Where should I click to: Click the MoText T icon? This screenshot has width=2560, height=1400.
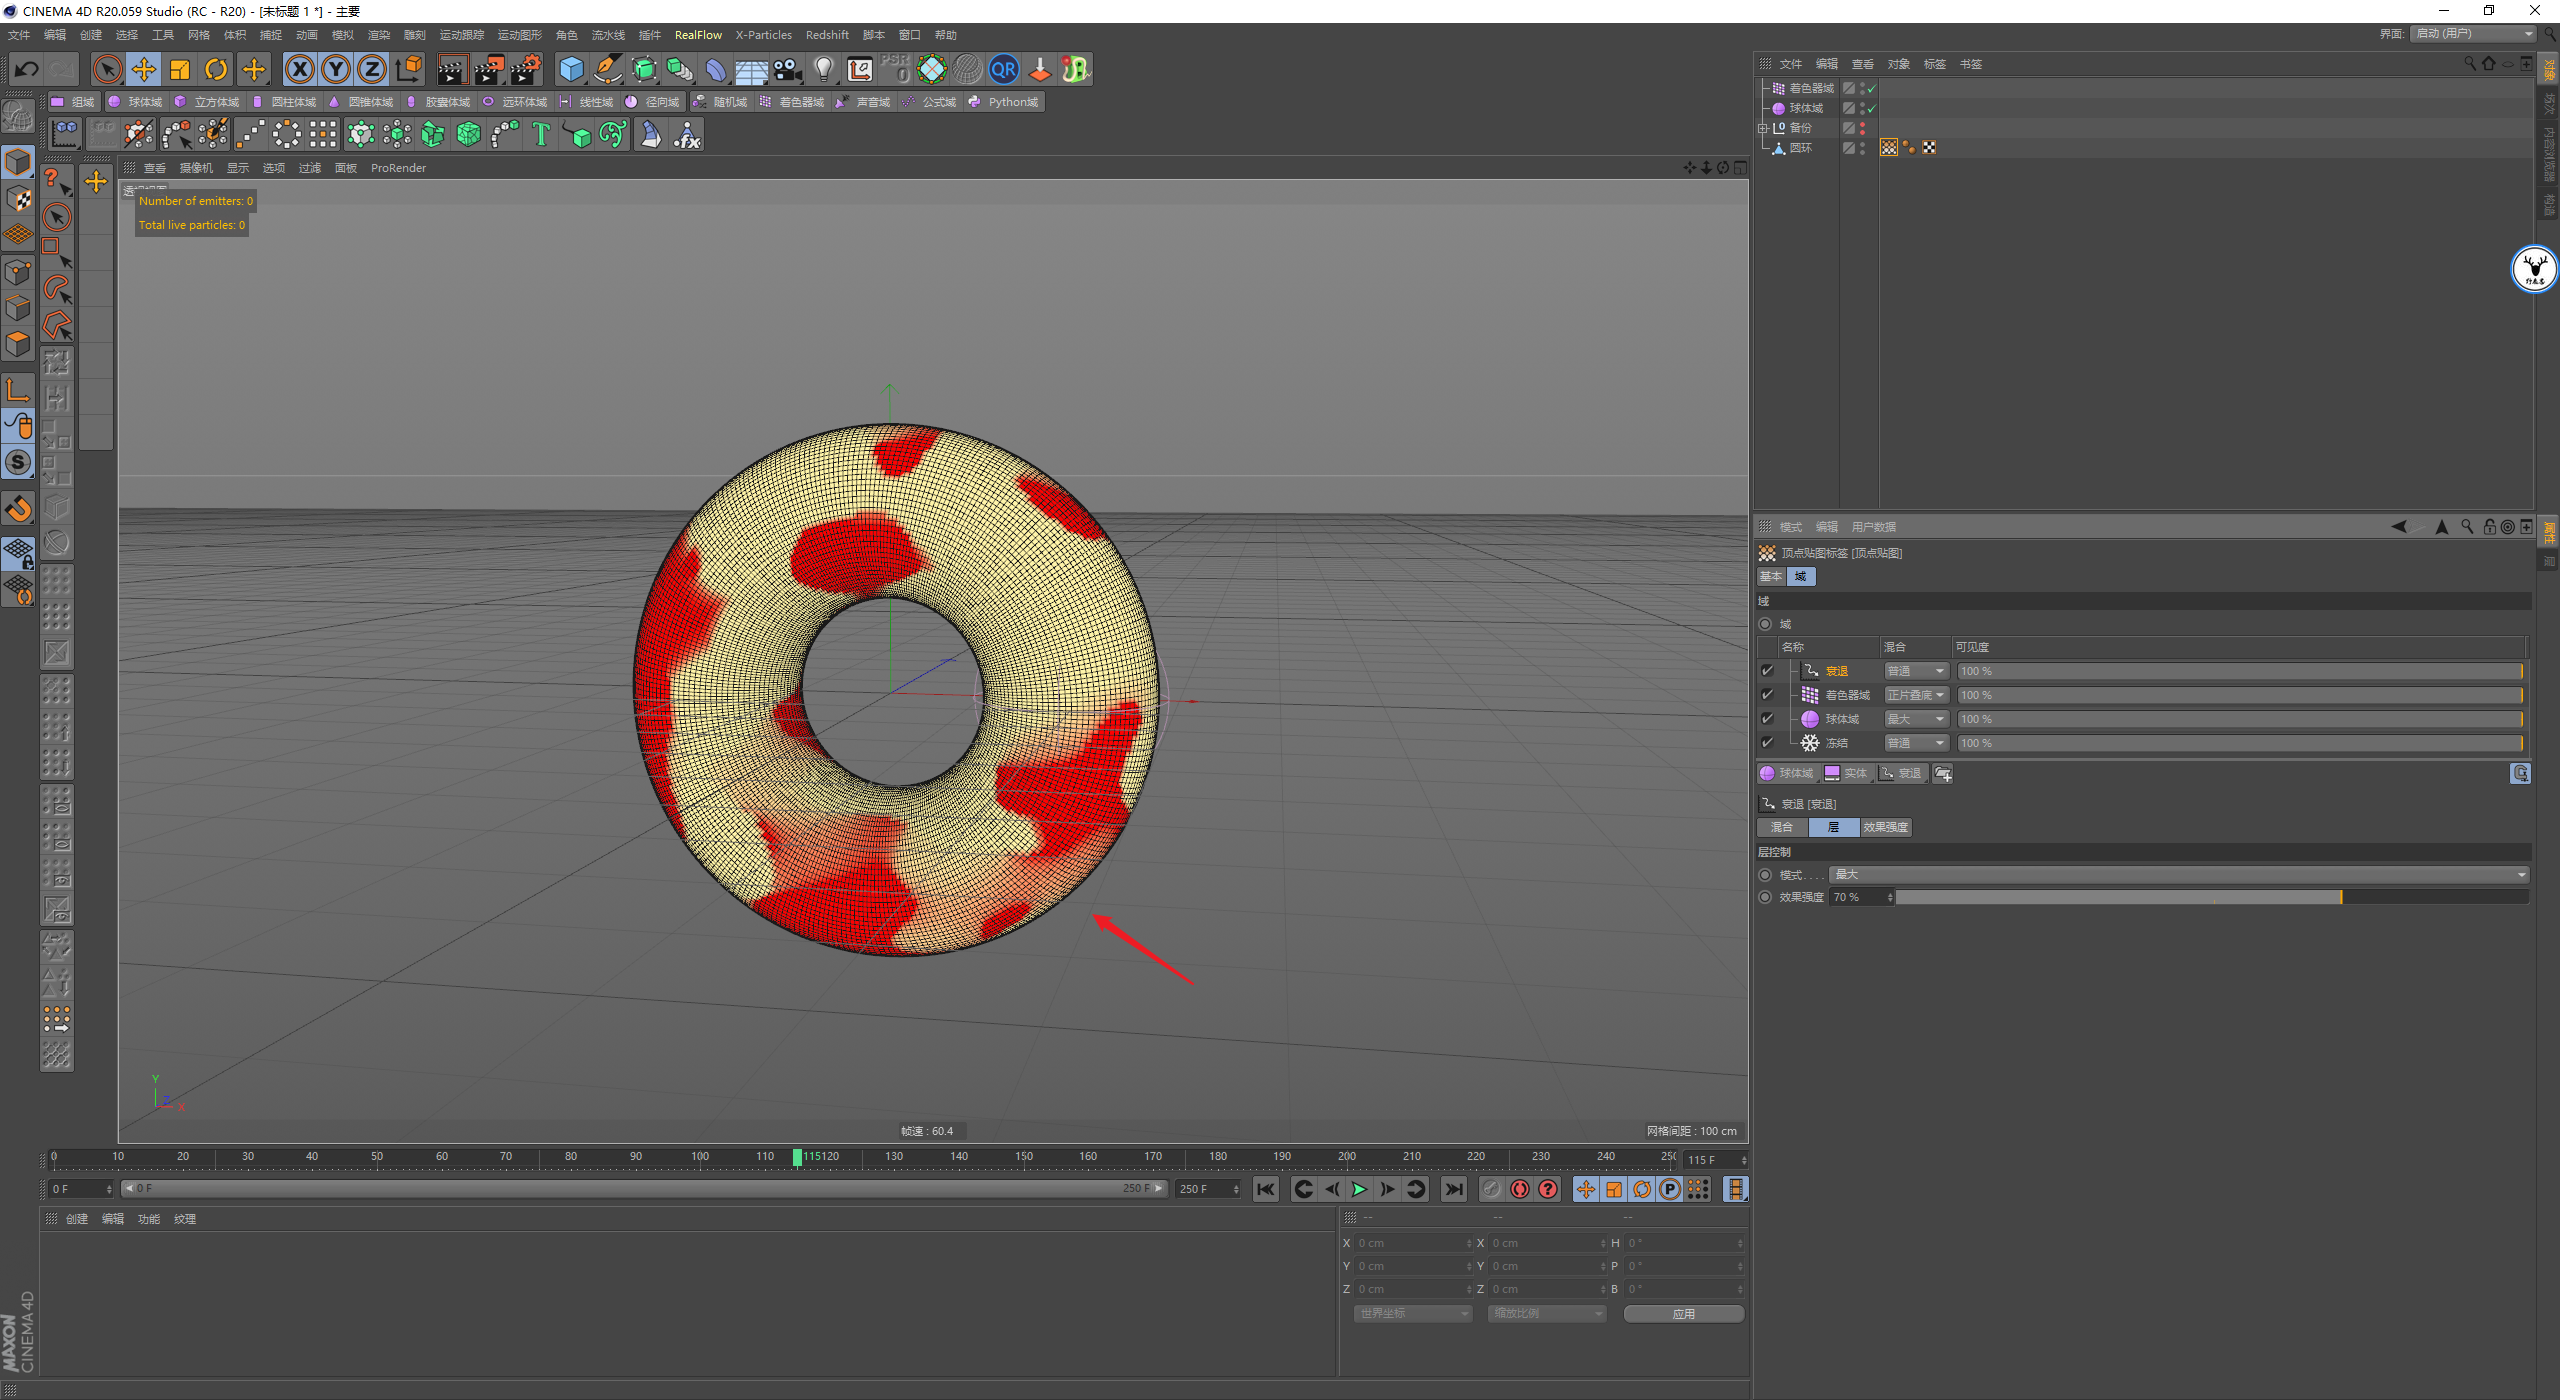[540, 134]
